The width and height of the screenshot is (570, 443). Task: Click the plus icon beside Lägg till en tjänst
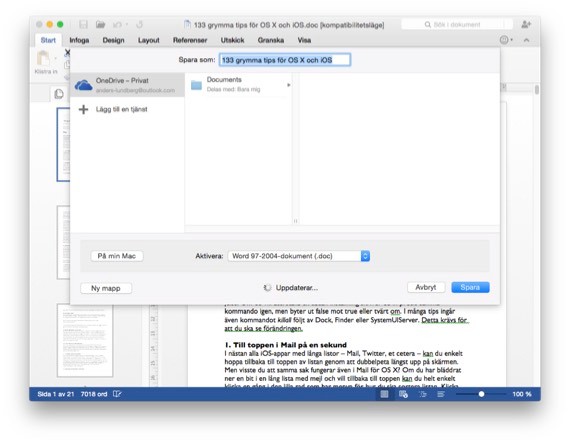pos(83,109)
